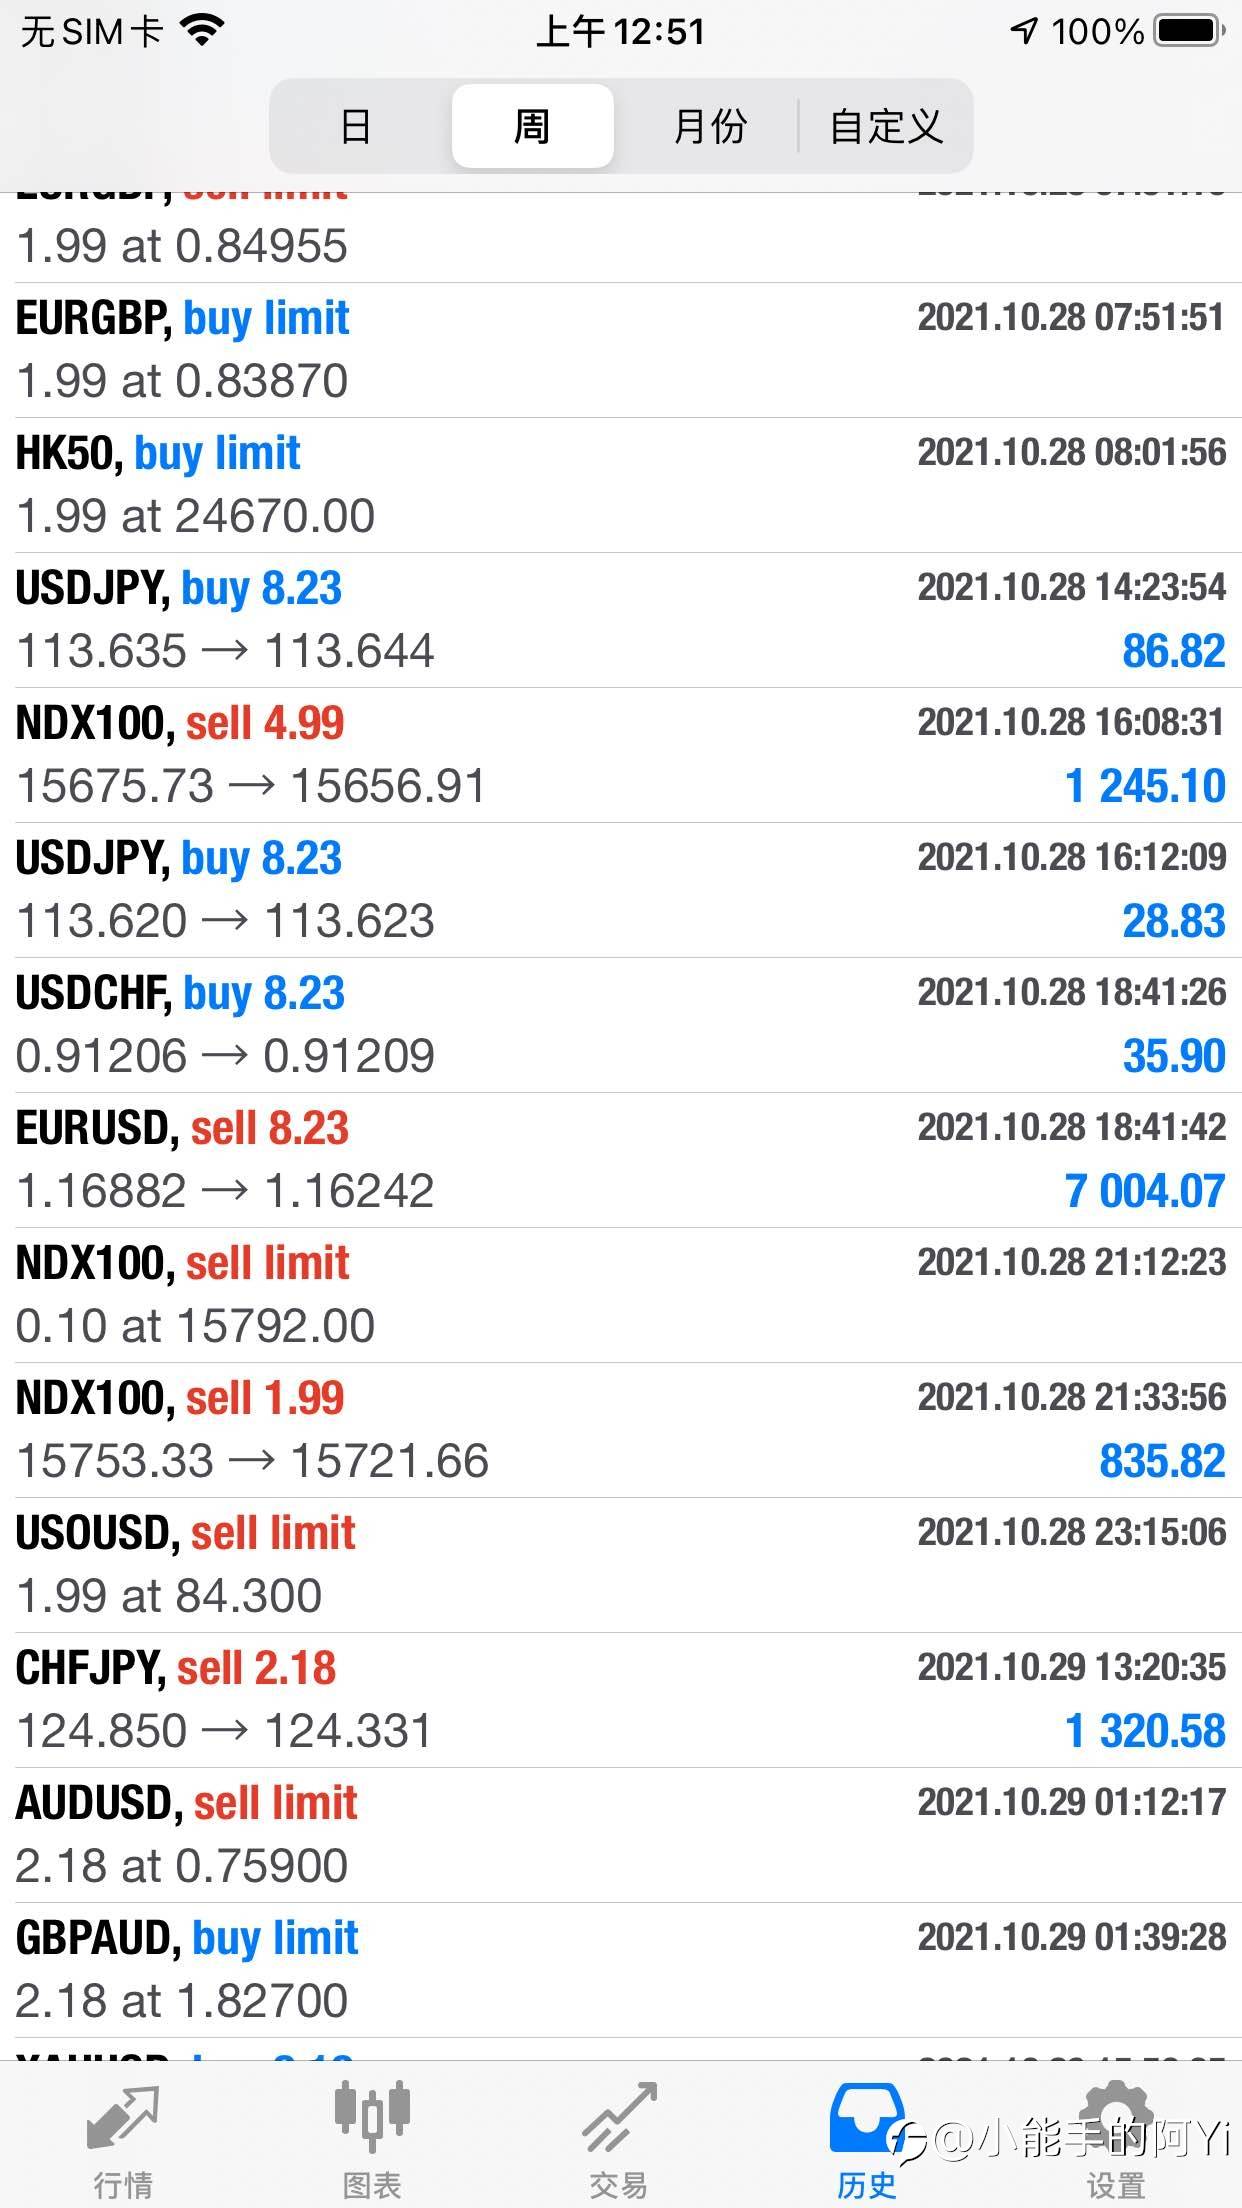
Task: Choose the Custom (自定义) period
Action: tap(886, 127)
